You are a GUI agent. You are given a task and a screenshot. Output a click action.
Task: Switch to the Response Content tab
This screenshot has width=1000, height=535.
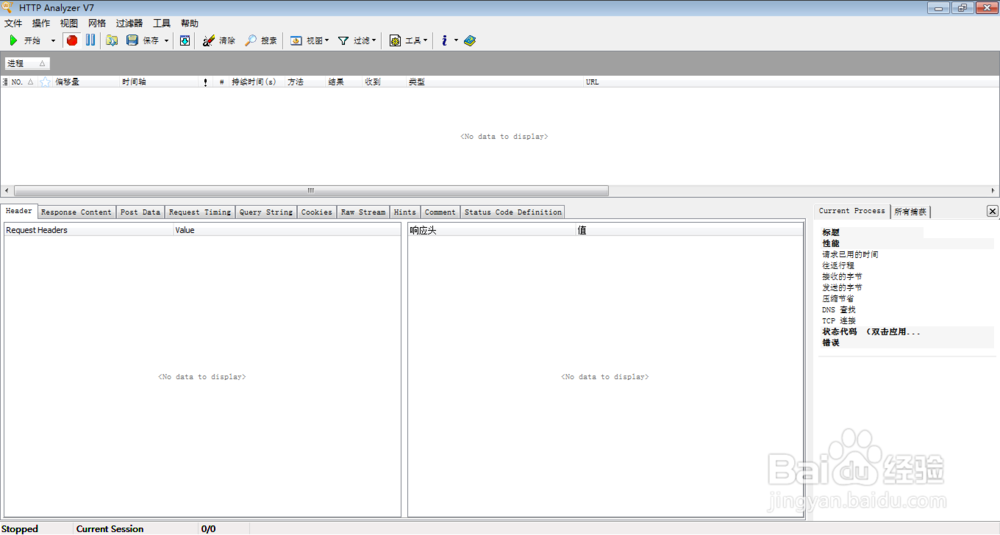coord(77,212)
